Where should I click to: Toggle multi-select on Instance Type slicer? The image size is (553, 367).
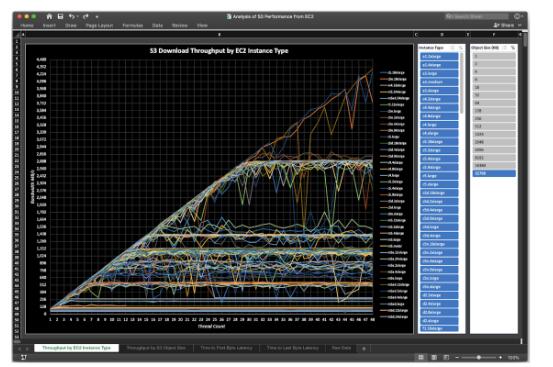[x=452, y=48]
